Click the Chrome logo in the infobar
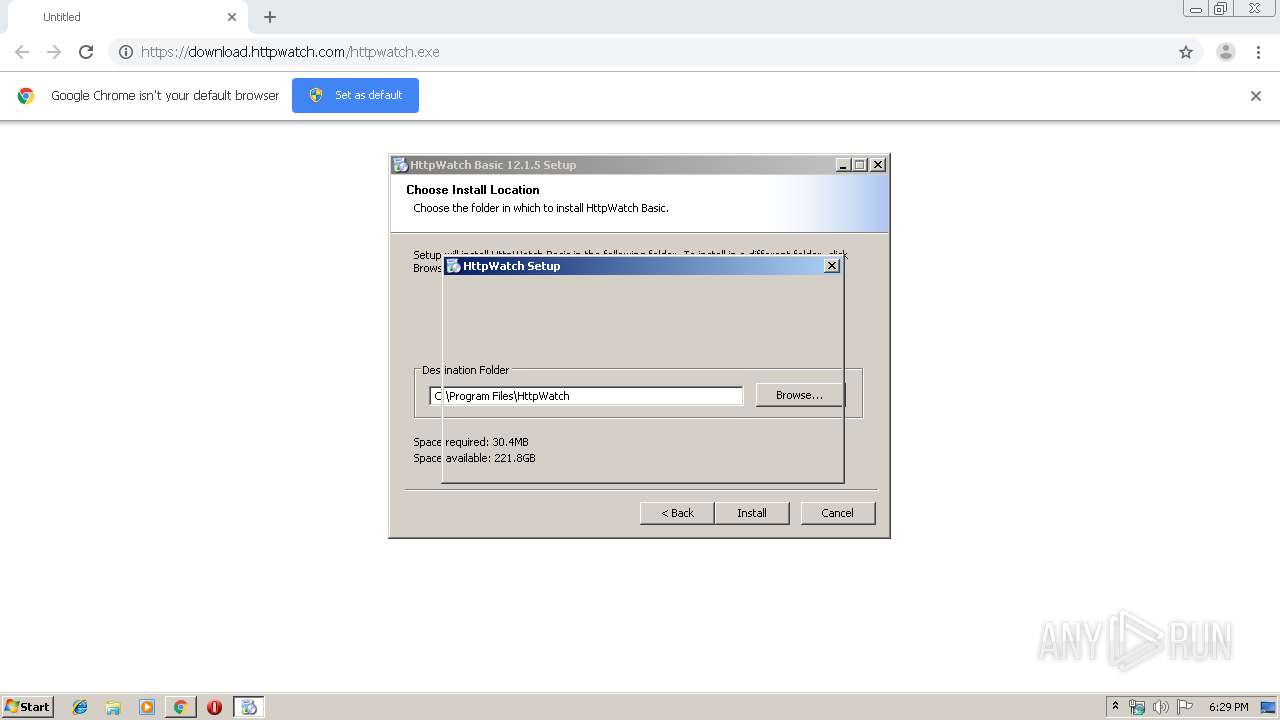Viewport: 1280px width, 720px height. (x=26, y=96)
